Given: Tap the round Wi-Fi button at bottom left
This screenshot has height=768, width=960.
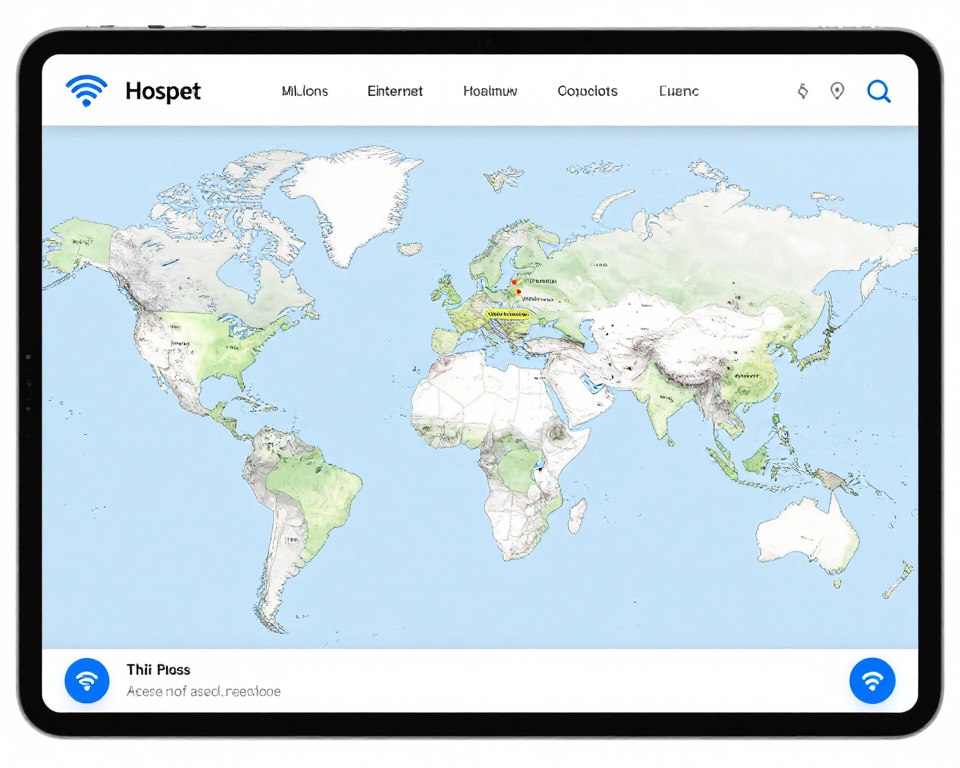Looking at the screenshot, I should coord(87,680).
